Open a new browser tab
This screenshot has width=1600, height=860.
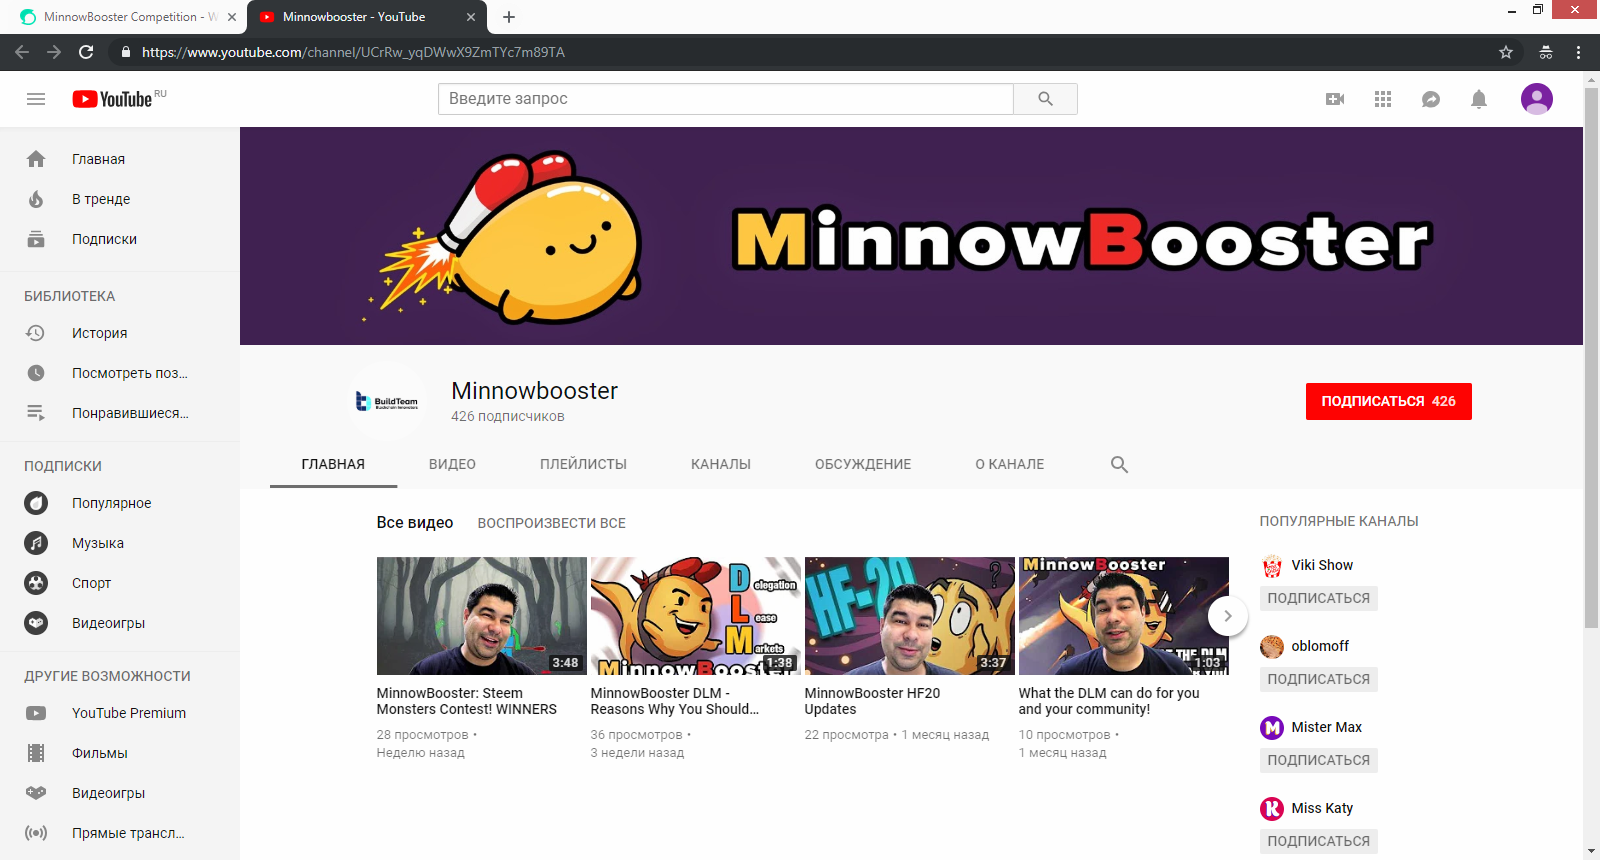click(508, 17)
